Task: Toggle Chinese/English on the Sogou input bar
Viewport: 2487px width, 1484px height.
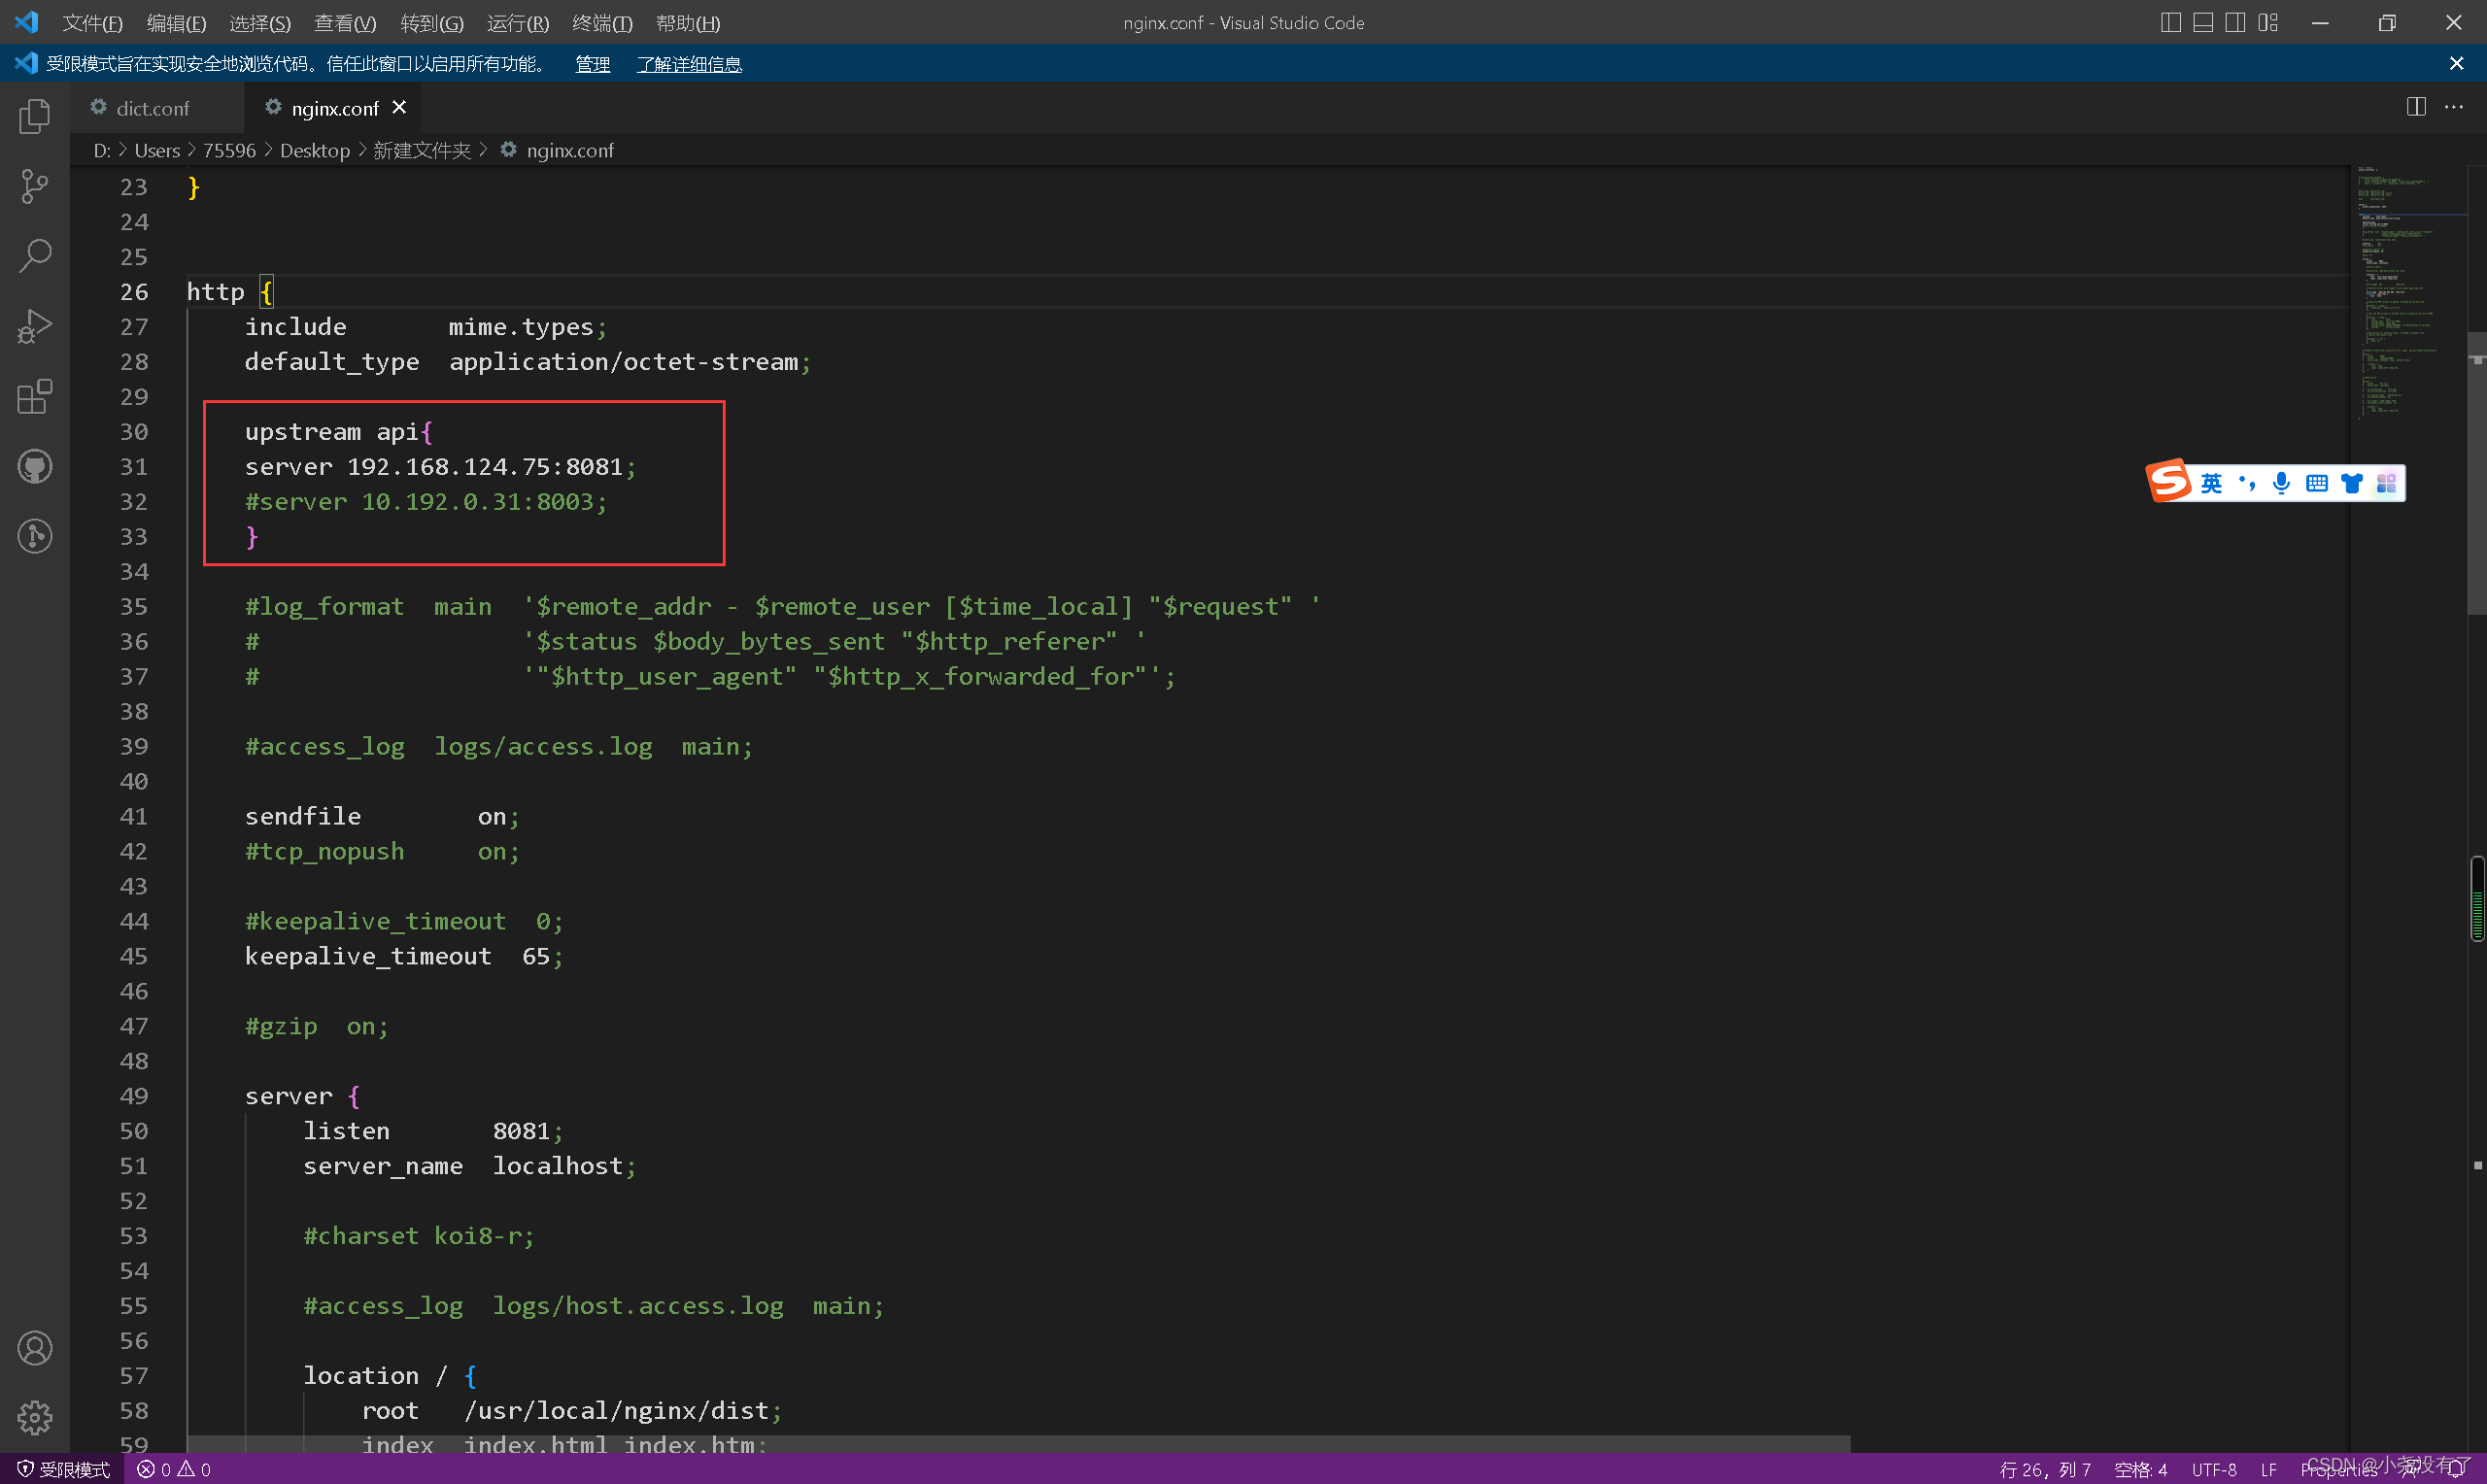Action: coord(2213,483)
